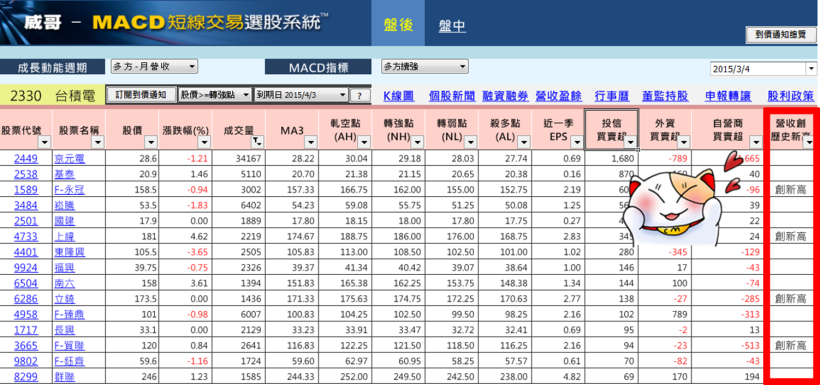The image size is (820, 385).
Task: Select the 1,680 cell in 京元電 row
Action: tap(611, 159)
